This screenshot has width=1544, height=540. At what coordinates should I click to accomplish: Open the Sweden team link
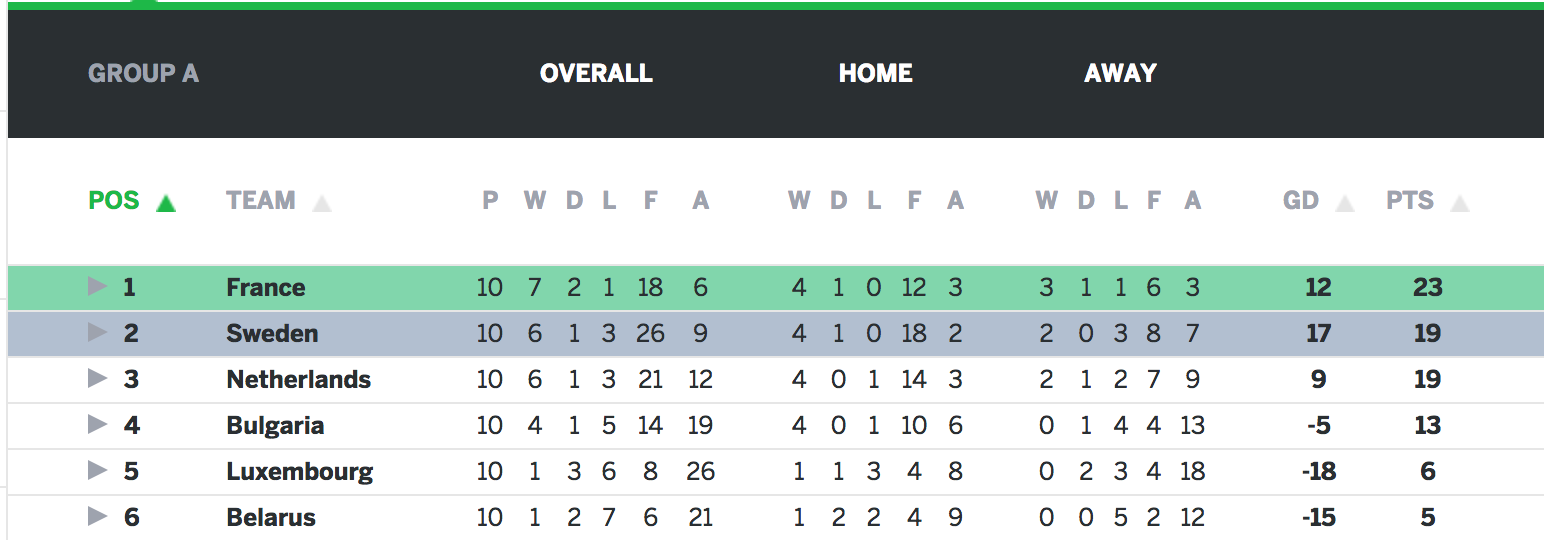click(x=272, y=334)
